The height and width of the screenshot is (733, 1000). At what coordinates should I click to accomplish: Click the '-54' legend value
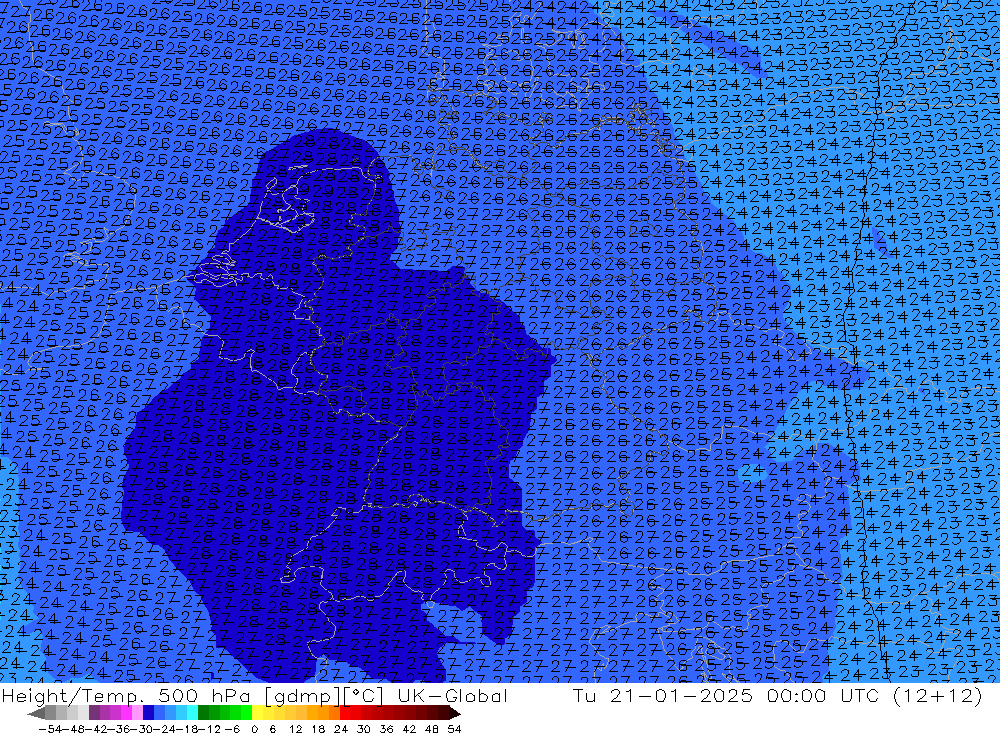[x=49, y=729]
